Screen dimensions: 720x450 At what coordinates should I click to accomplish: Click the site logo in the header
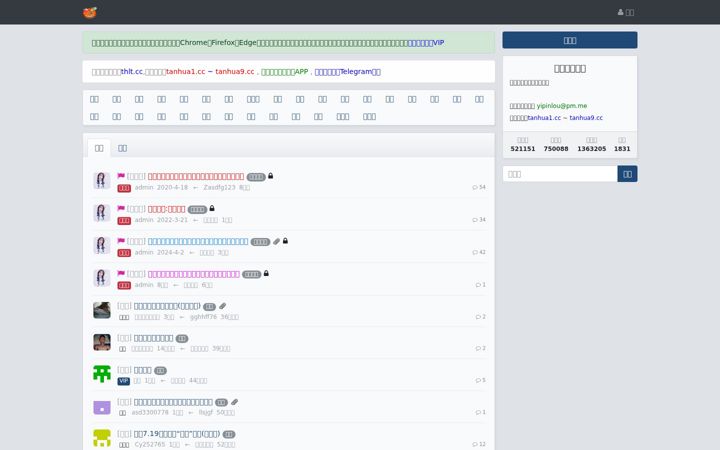90,12
